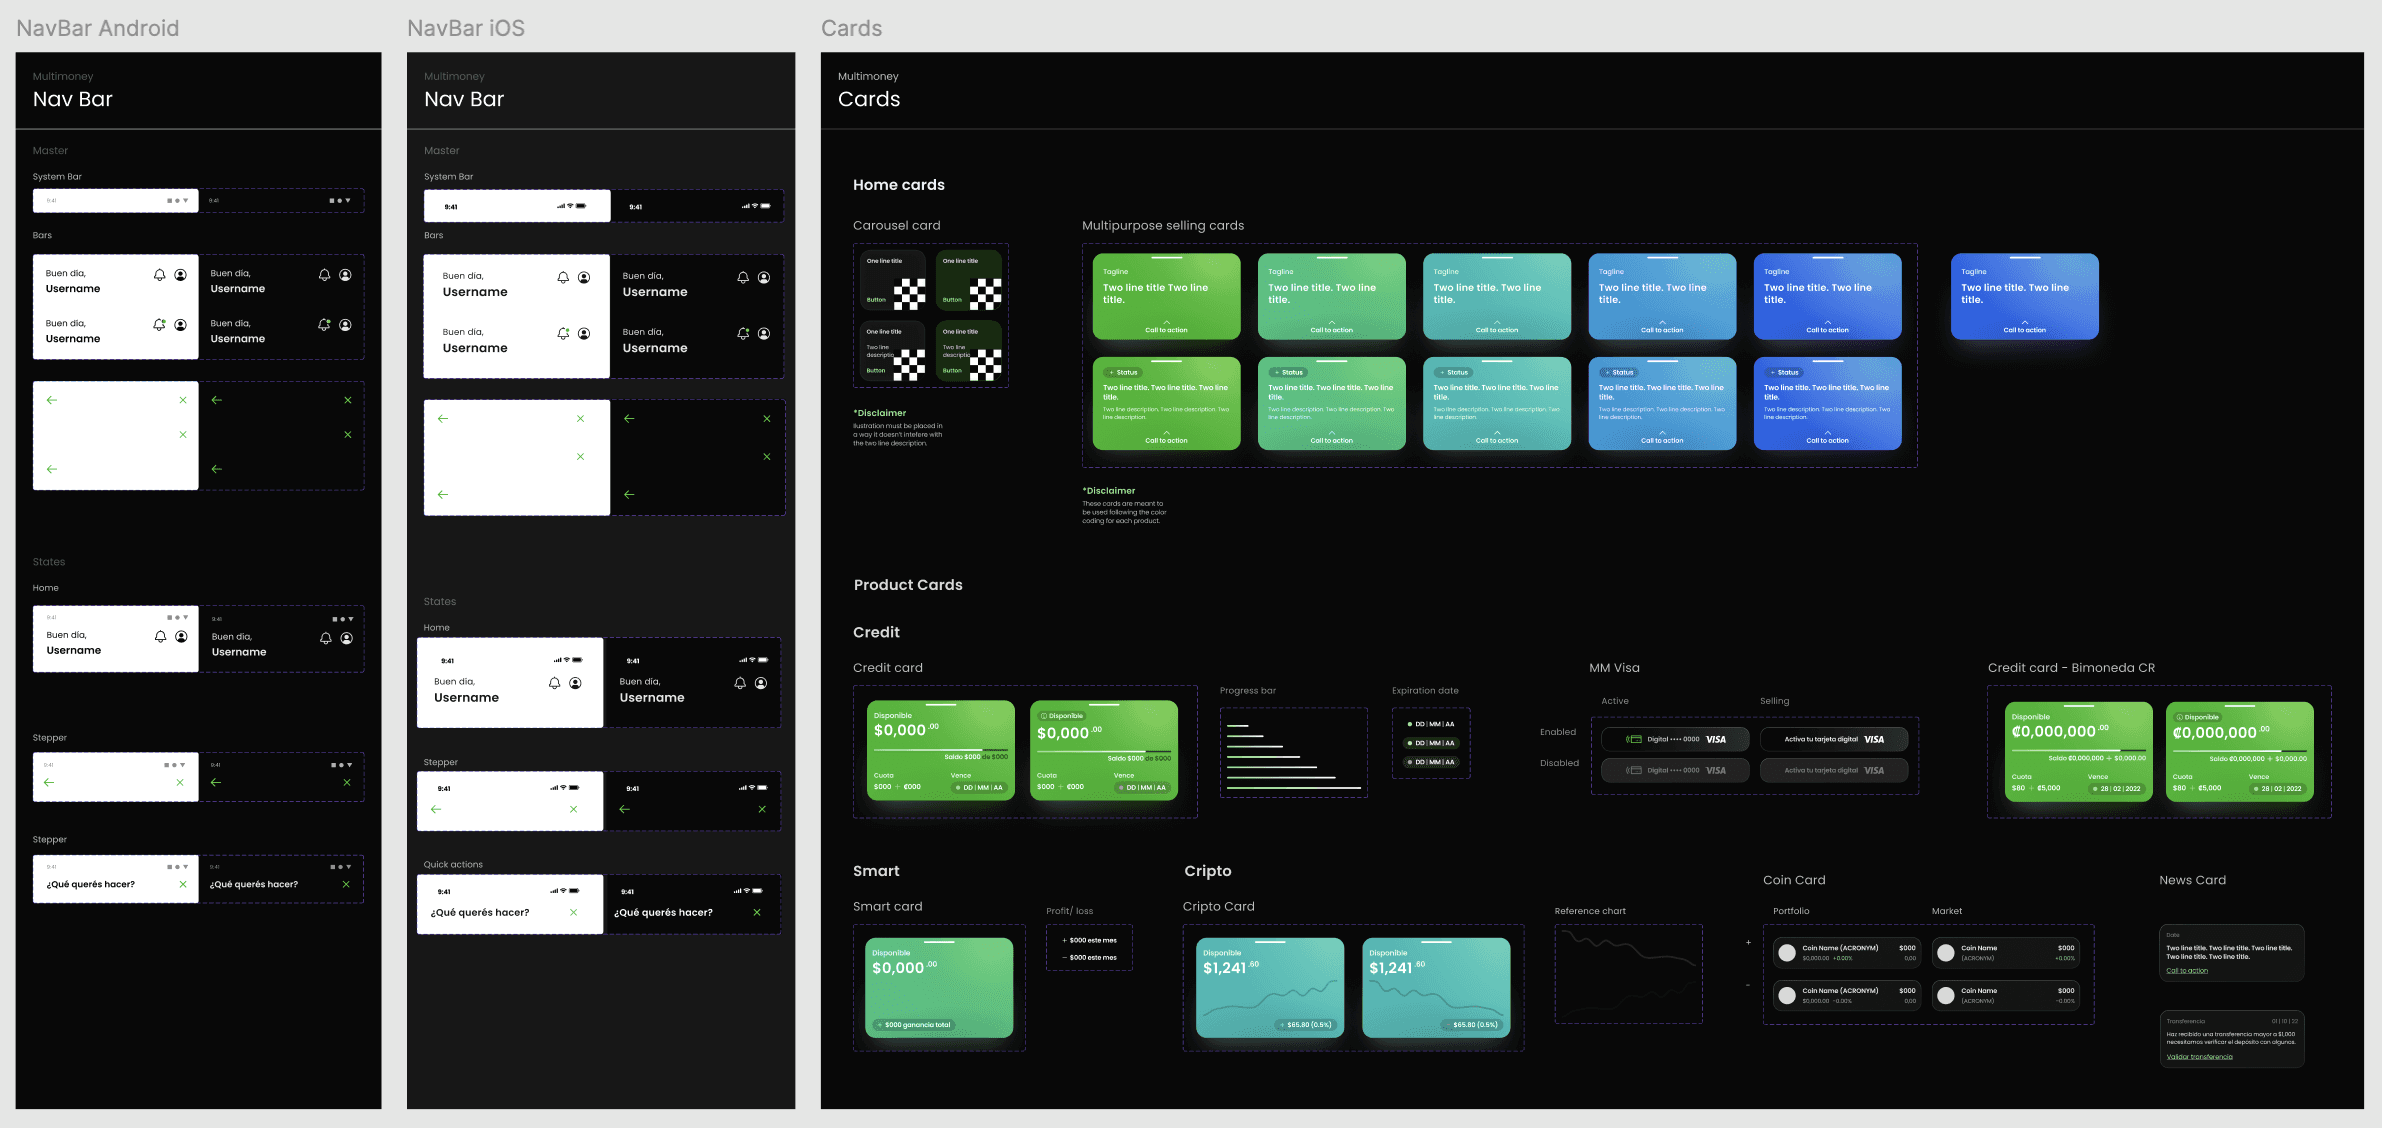Click the green card icon on the enabled Digital 0000 pill

tap(1634, 740)
